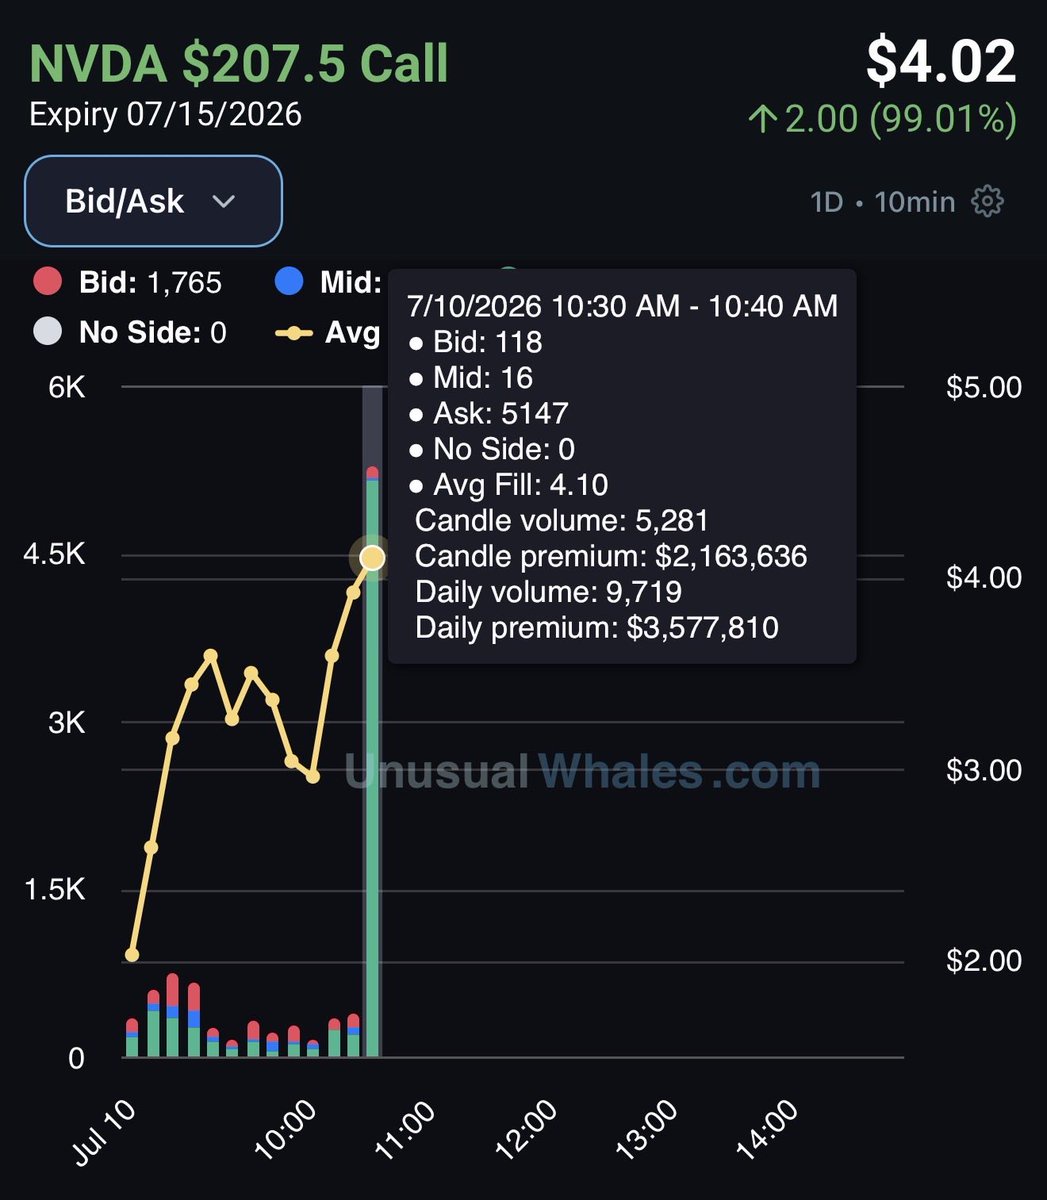Viewport: 1047px width, 1200px height.
Task: Click the Bid: 1,765 legend label
Action: (150, 282)
